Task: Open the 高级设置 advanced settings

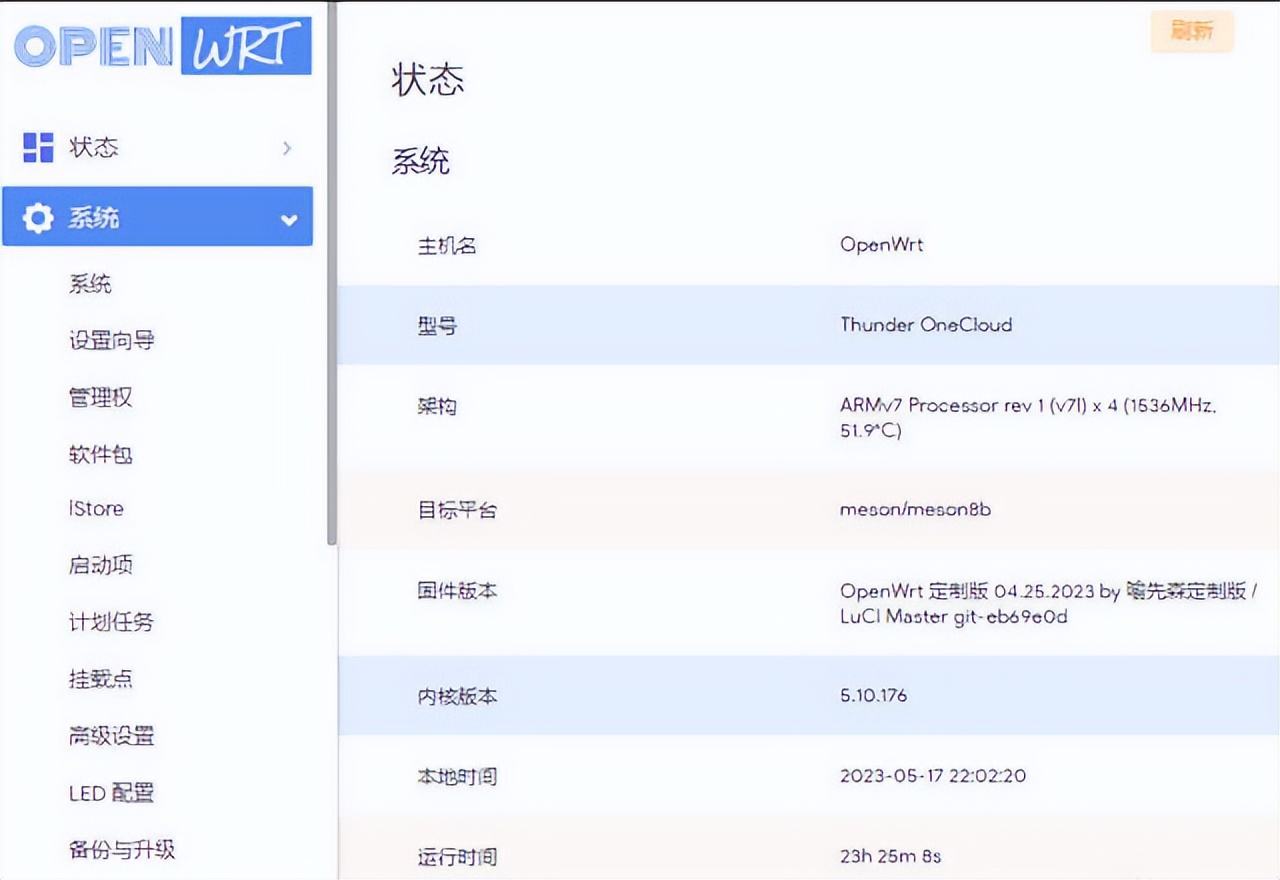Action: (110, 736)
